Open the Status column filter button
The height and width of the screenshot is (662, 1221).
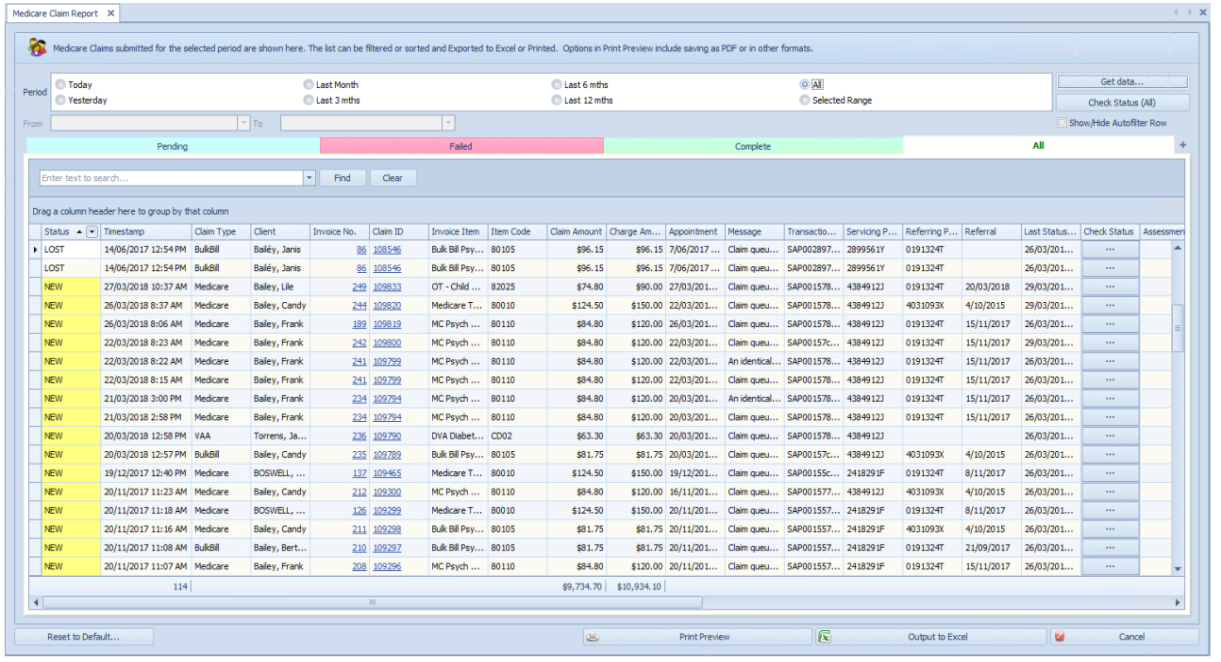93,232
